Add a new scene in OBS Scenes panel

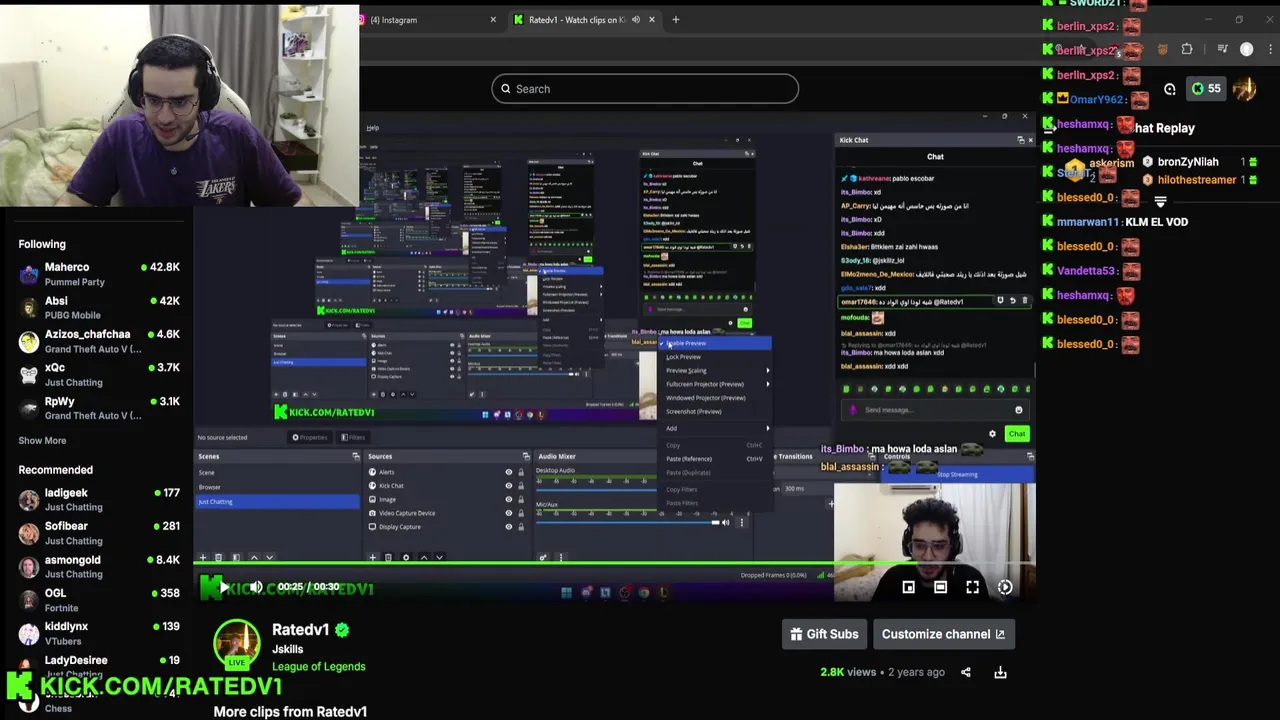click(x=203, y=557)
